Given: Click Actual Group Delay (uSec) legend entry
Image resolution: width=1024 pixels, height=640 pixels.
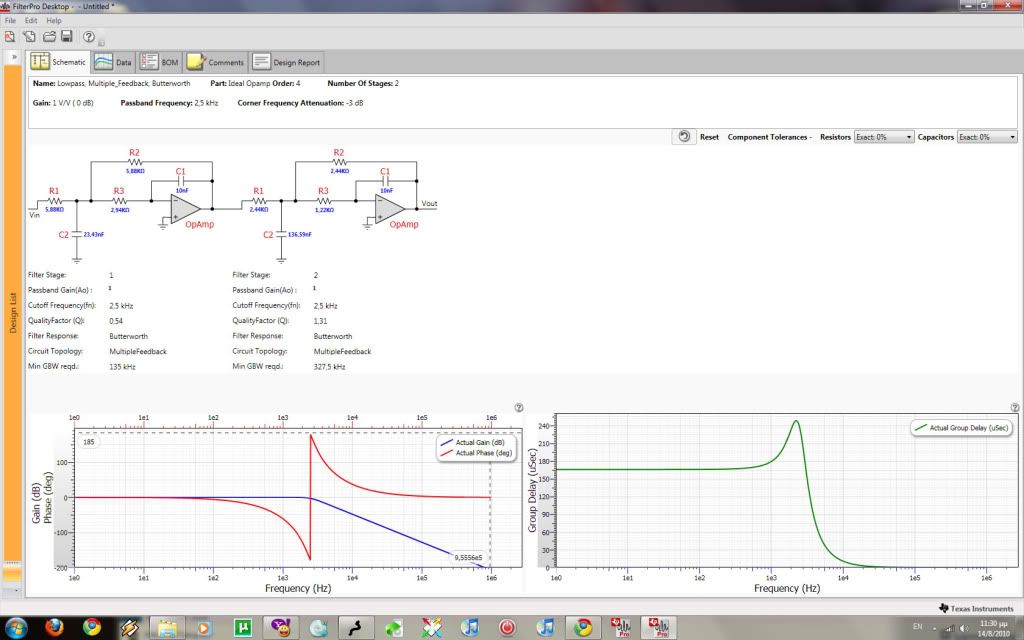Looking at the screenshot, I should click(x=961, y=428).
